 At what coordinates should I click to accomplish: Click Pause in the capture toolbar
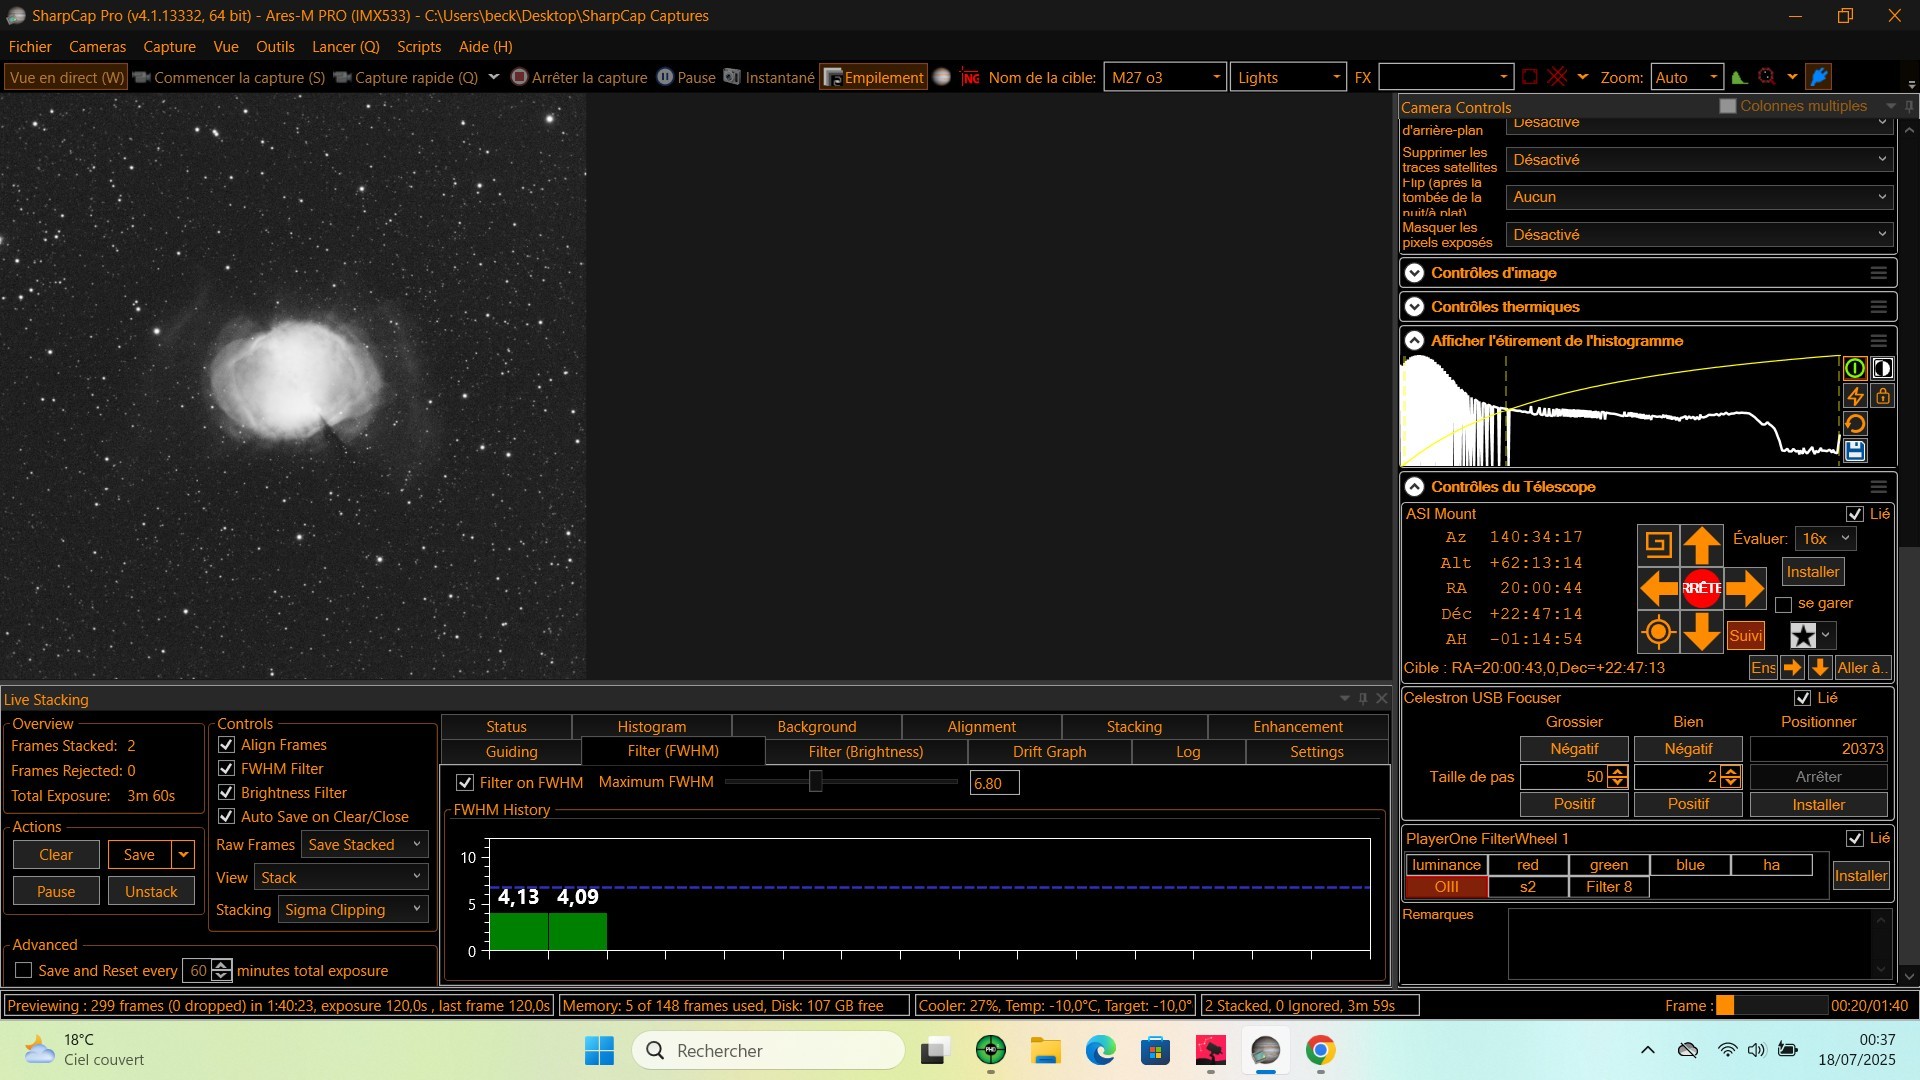686,77
